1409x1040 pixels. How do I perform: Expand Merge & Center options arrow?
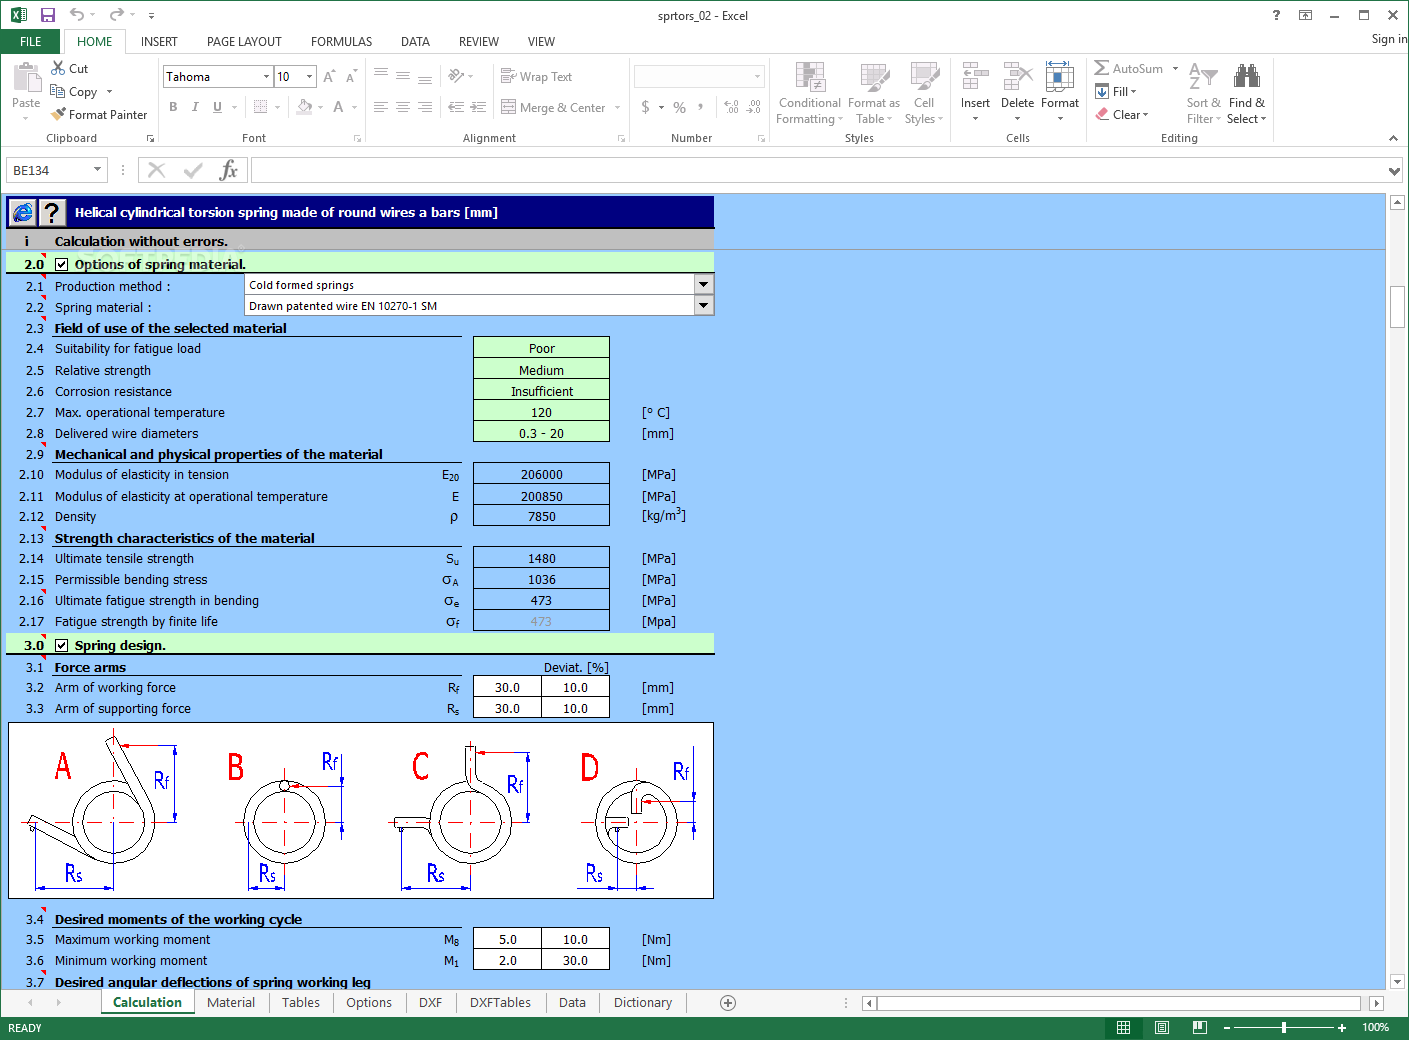pyautogui.click(x=618, y=107)
